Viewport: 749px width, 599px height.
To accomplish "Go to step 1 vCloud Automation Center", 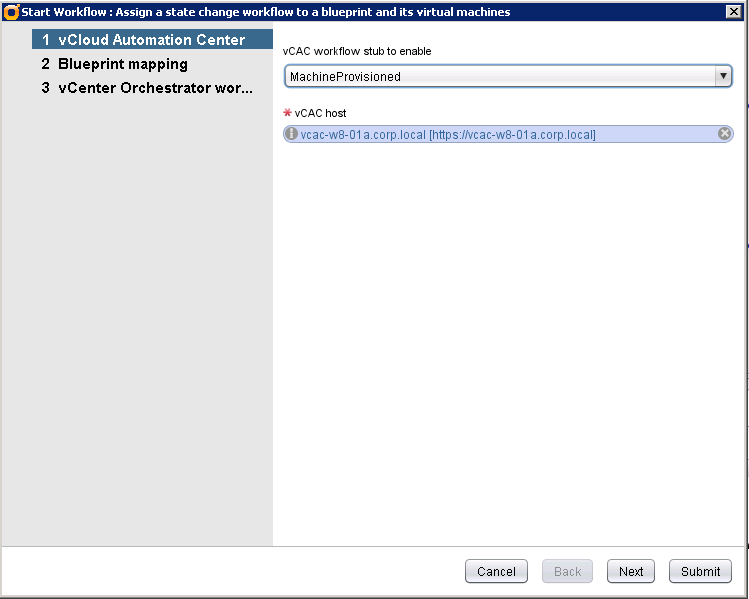I will (x=152, y=39).
